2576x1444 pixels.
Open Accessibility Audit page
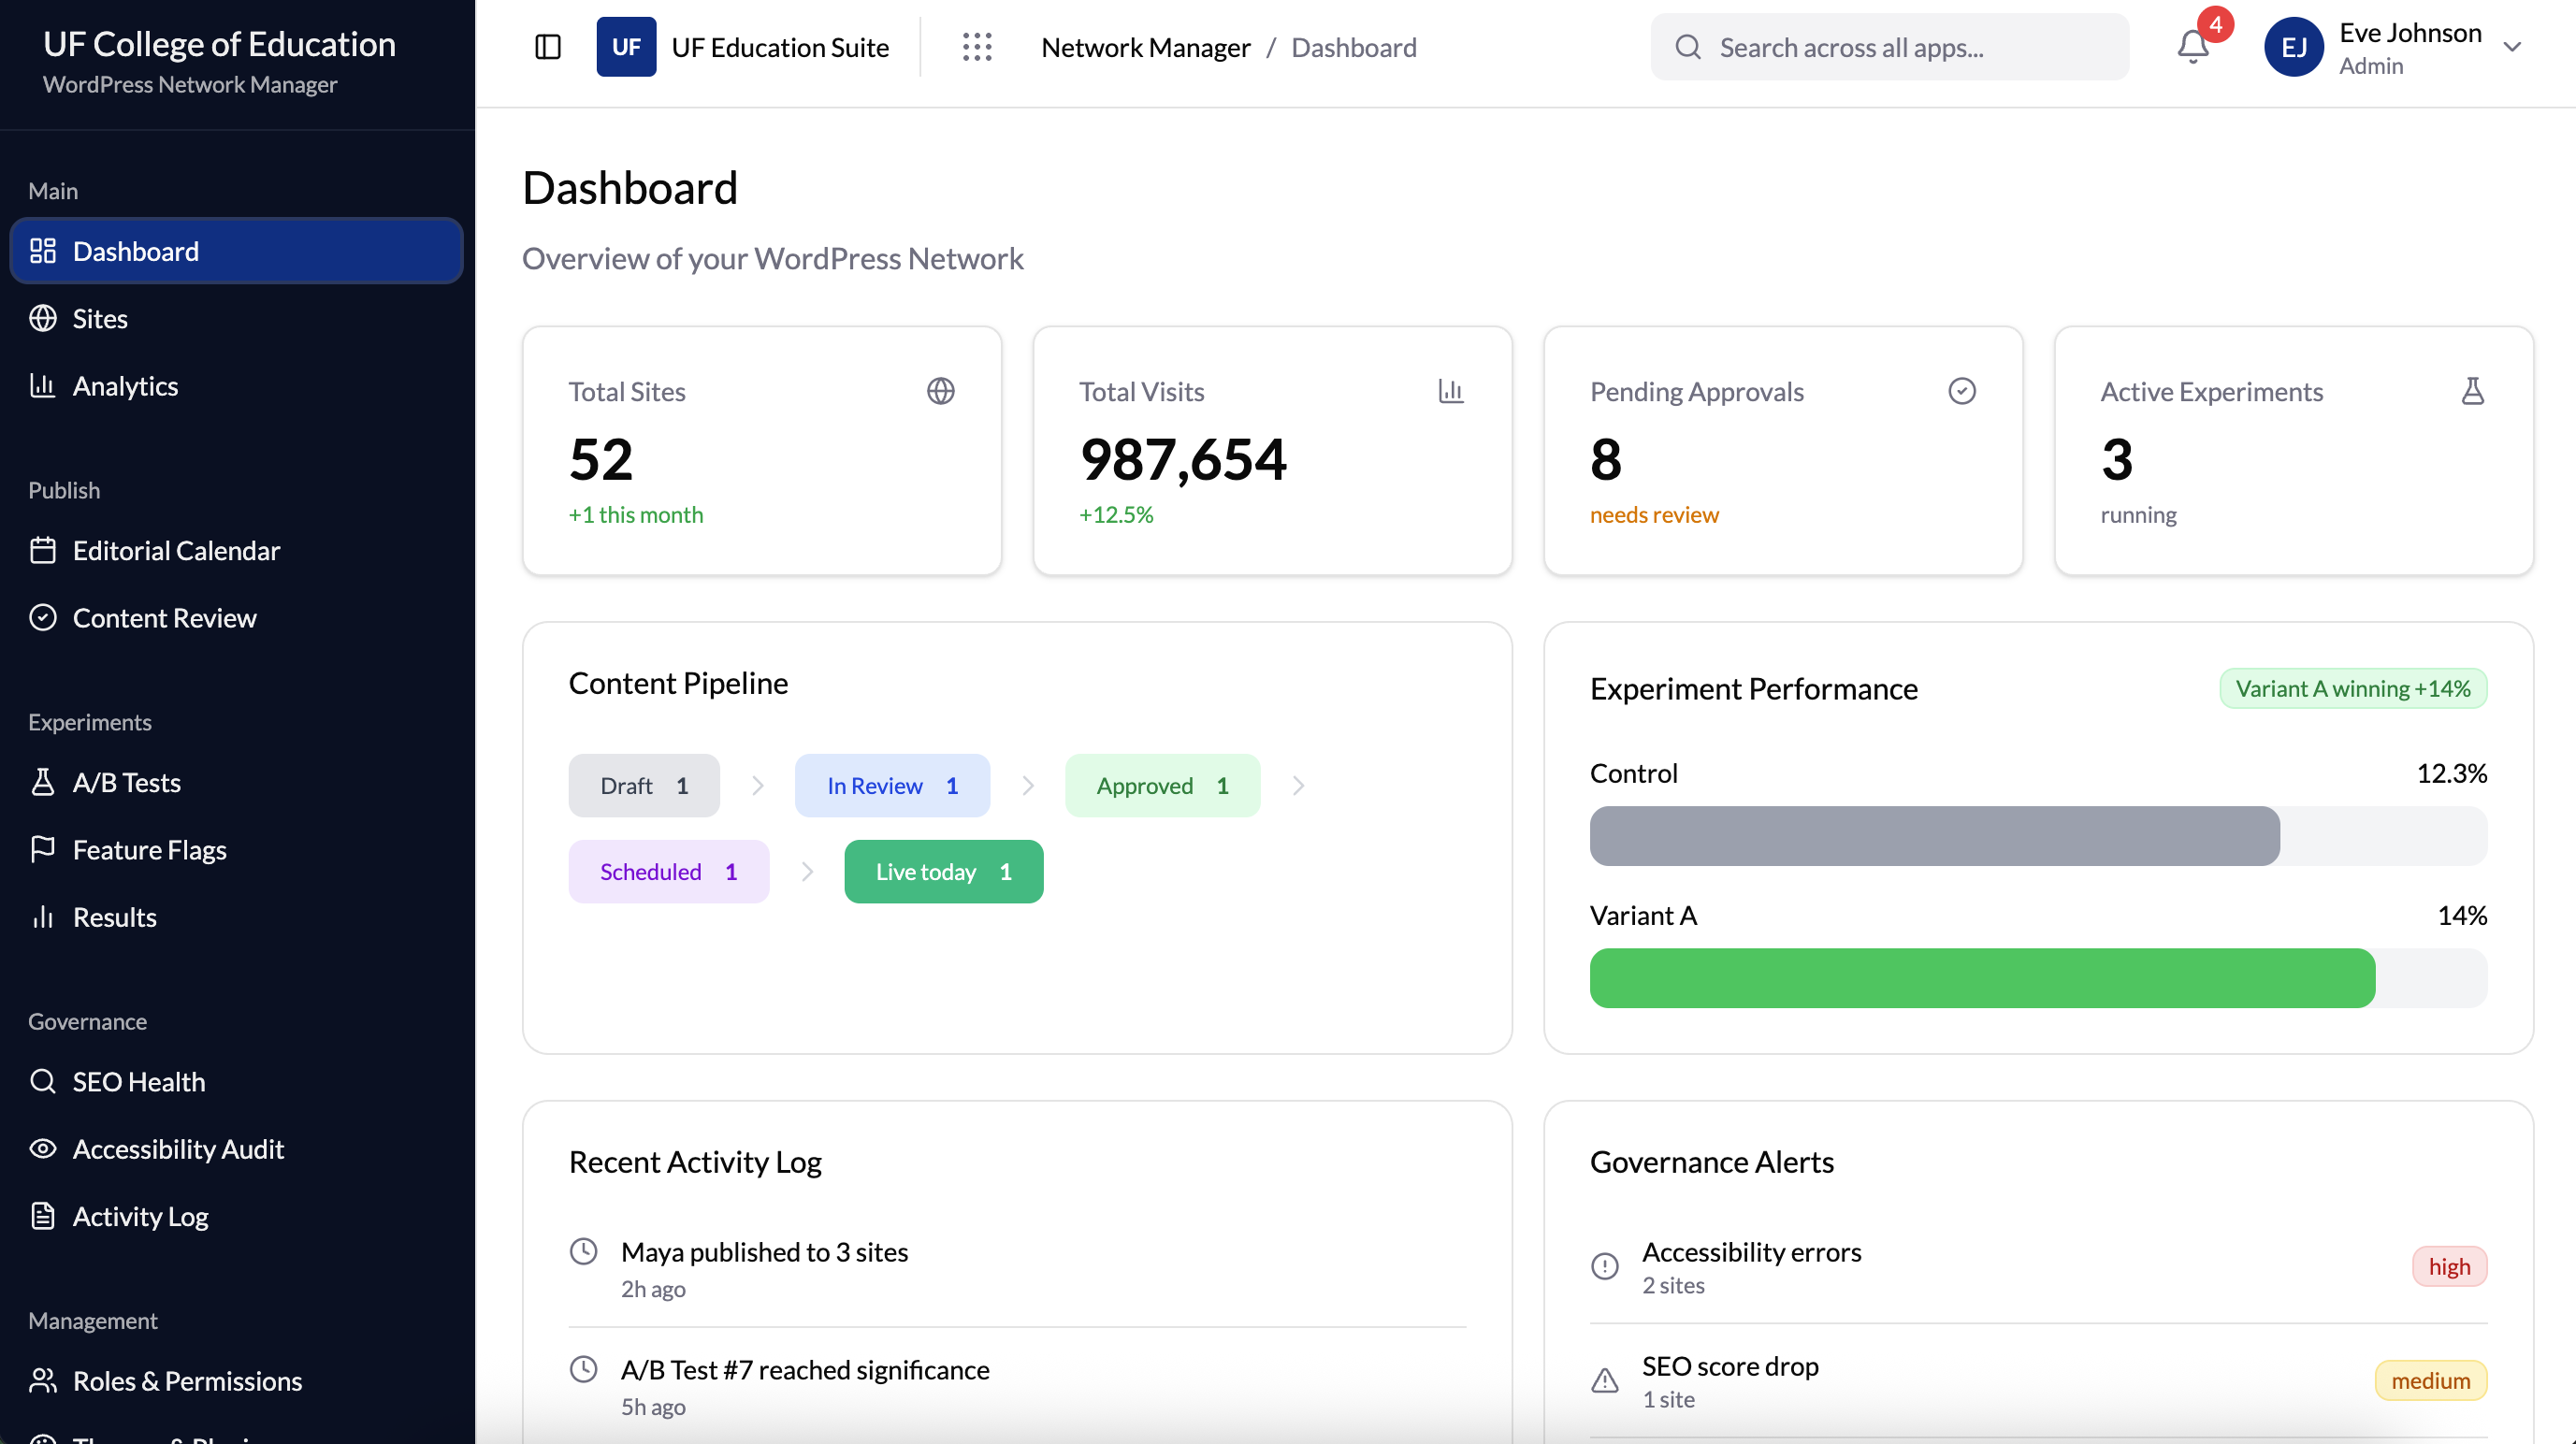point(236,1148)
